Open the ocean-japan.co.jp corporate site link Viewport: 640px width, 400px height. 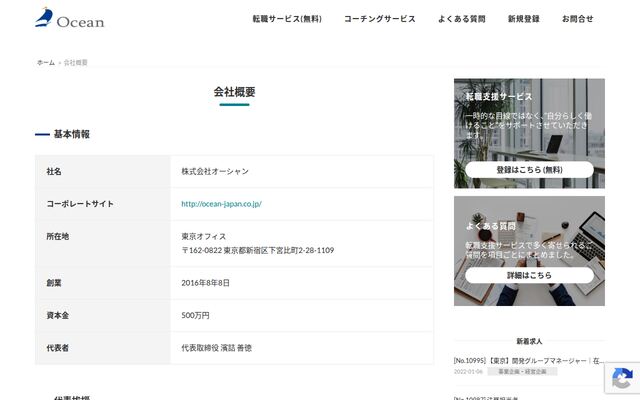(221, 204)
